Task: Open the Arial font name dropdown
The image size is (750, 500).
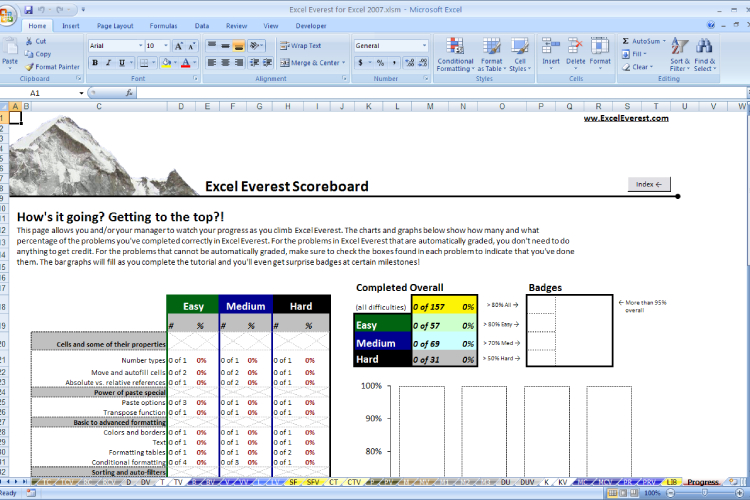Action: (x=141, y=45)
